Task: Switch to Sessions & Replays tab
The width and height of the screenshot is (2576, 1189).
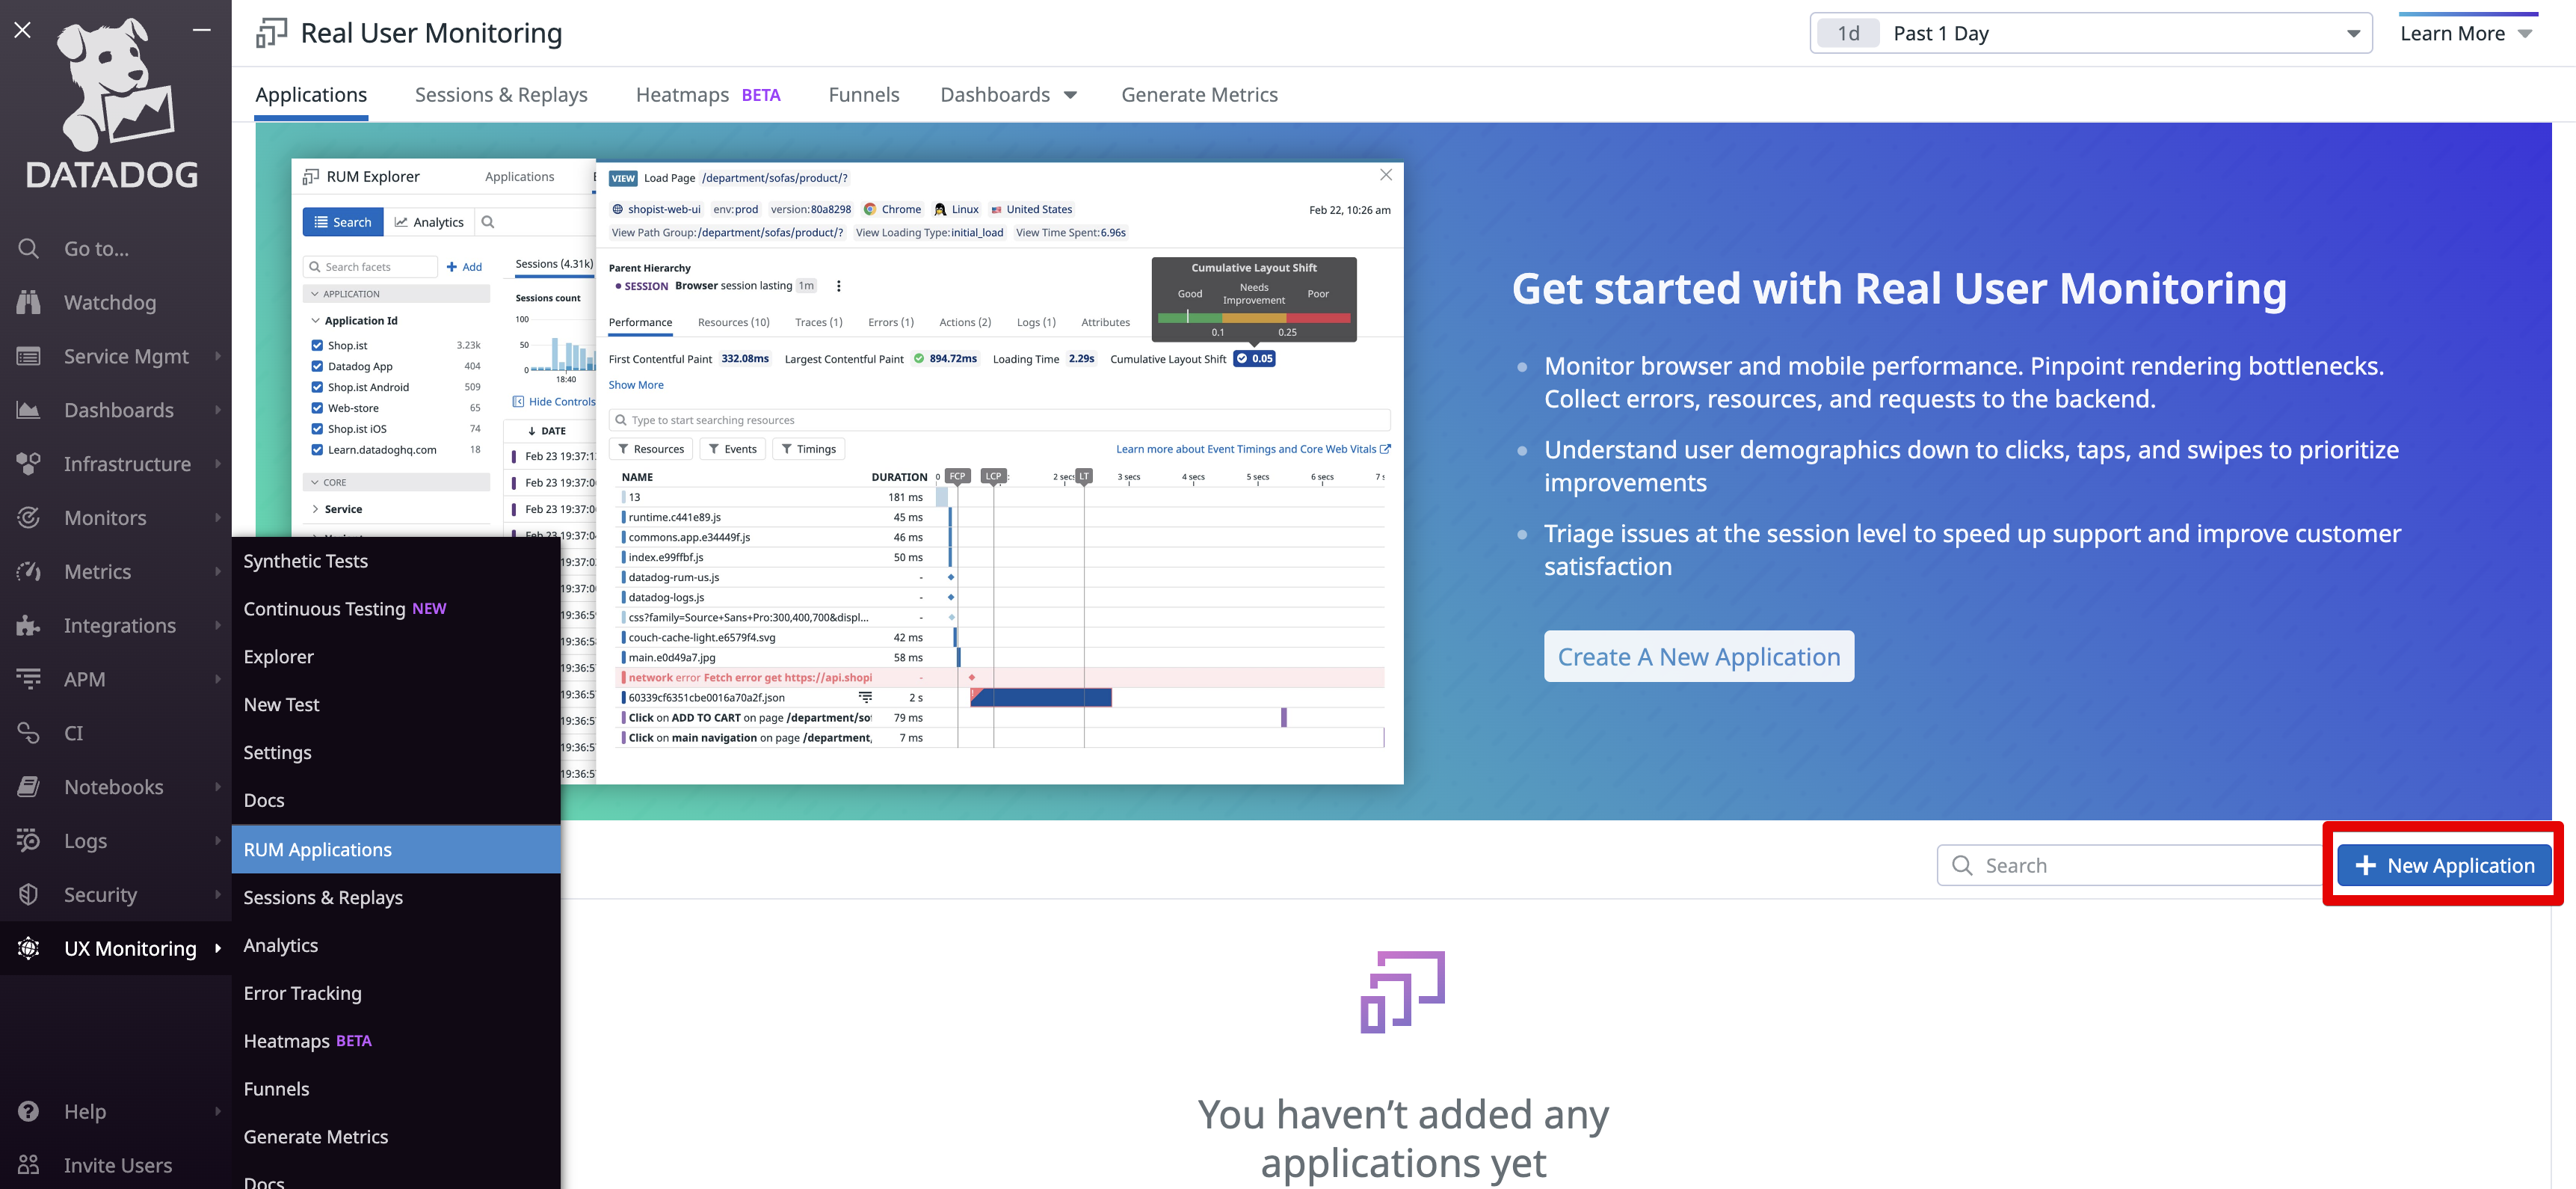Action: [x=501, y=95]
